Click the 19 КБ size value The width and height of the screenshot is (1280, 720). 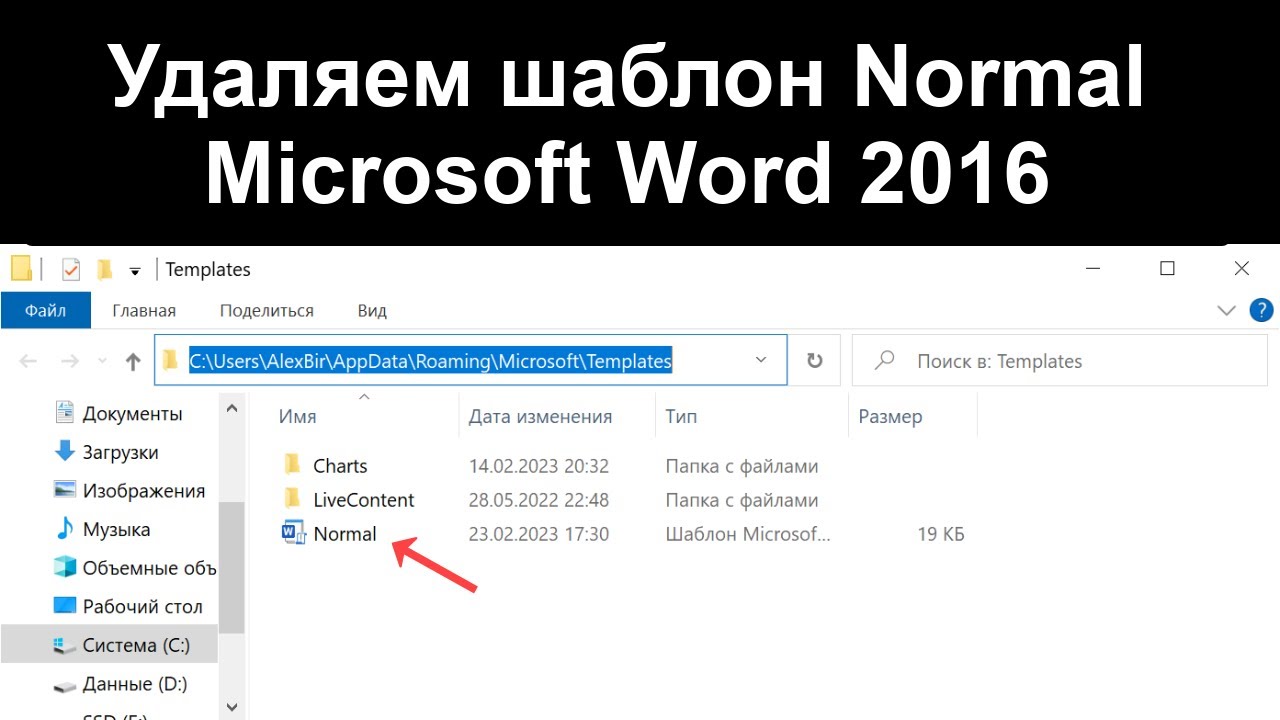[x=941, y=535]
